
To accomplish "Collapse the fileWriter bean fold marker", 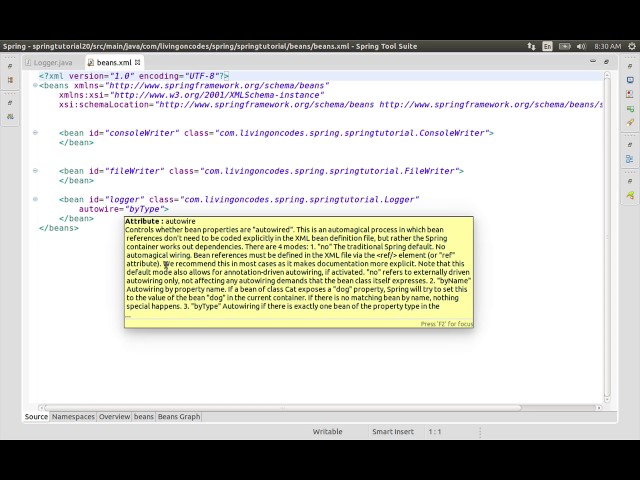I will tap(35, 171).
